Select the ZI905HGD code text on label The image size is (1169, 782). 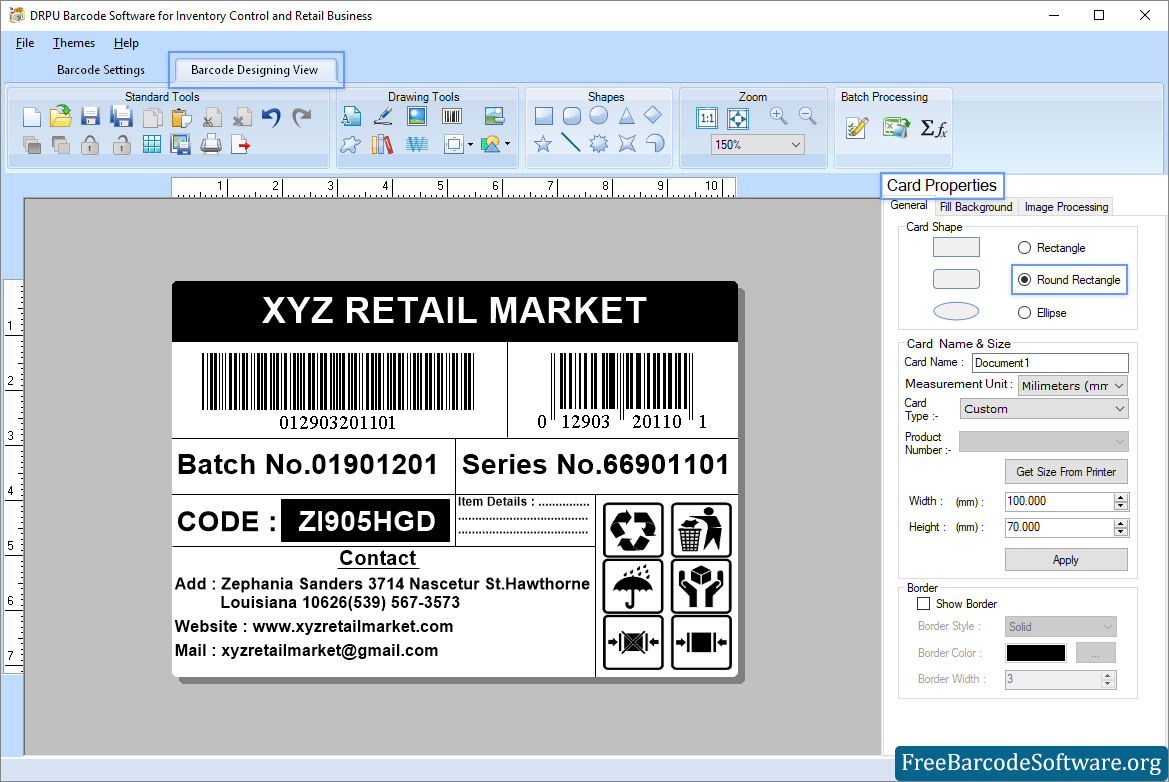pos(366,521)
